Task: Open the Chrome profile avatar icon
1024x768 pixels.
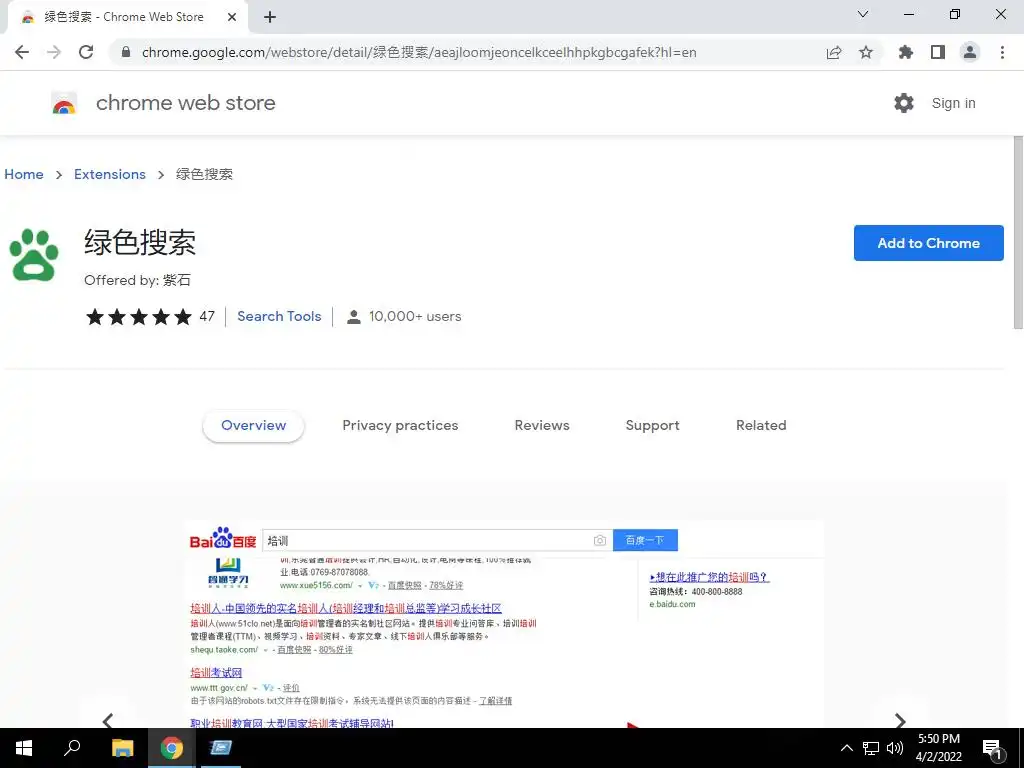Action: tap(970, 52)
